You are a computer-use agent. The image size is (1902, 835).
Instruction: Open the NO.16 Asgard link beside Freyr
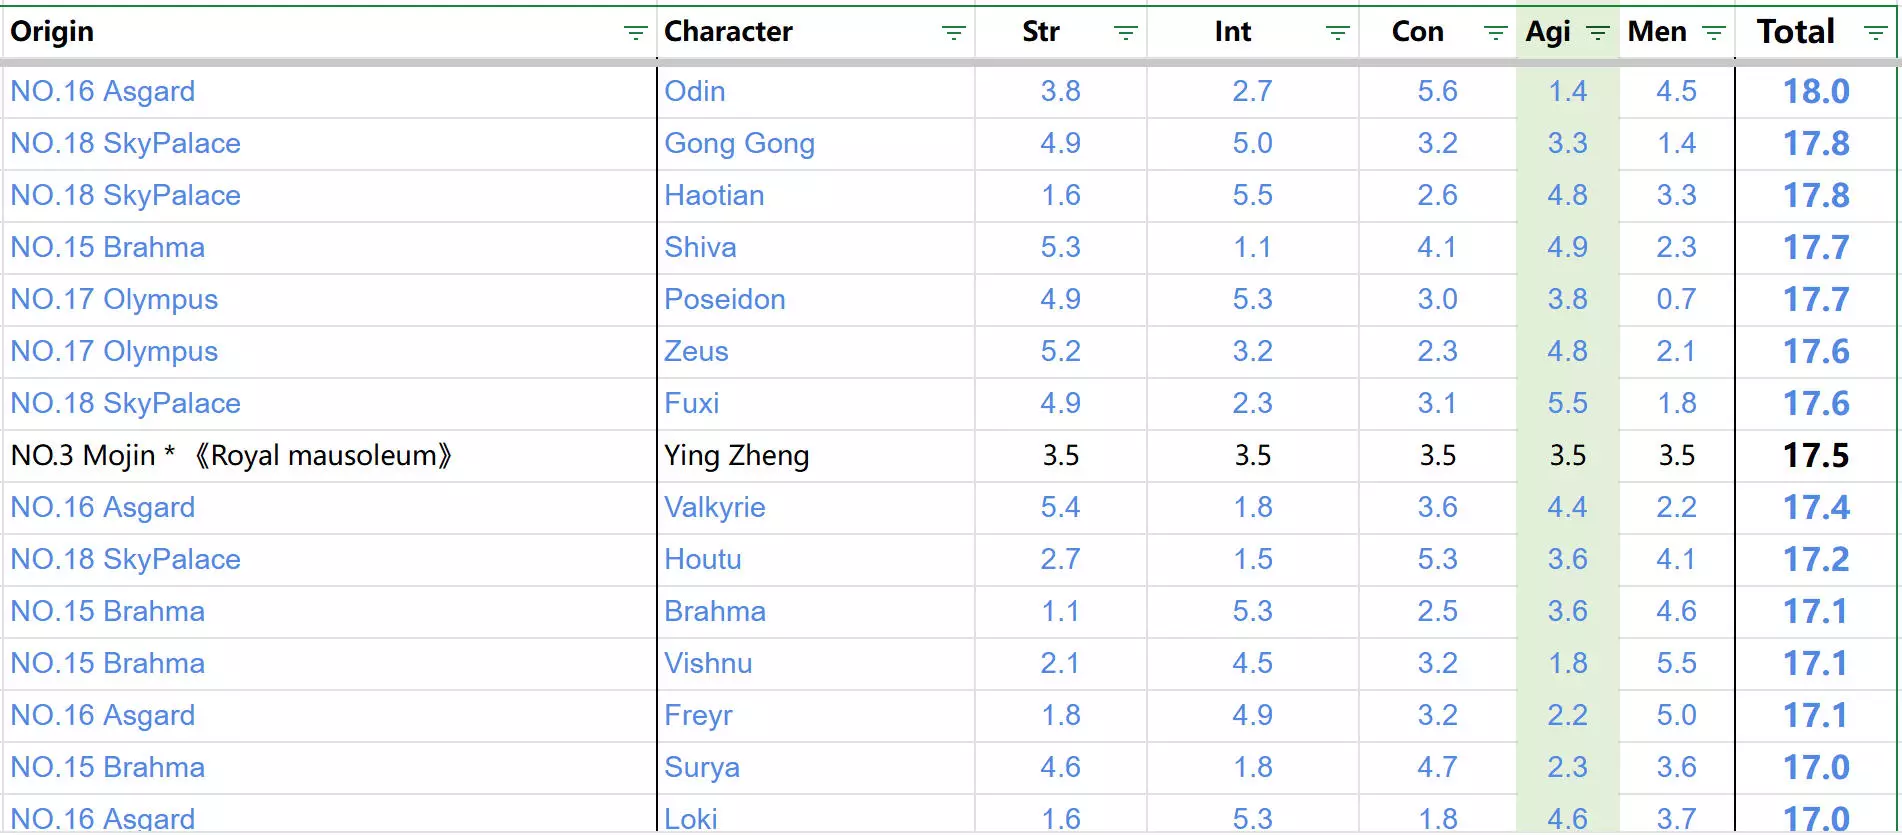[x=103, y=715]
